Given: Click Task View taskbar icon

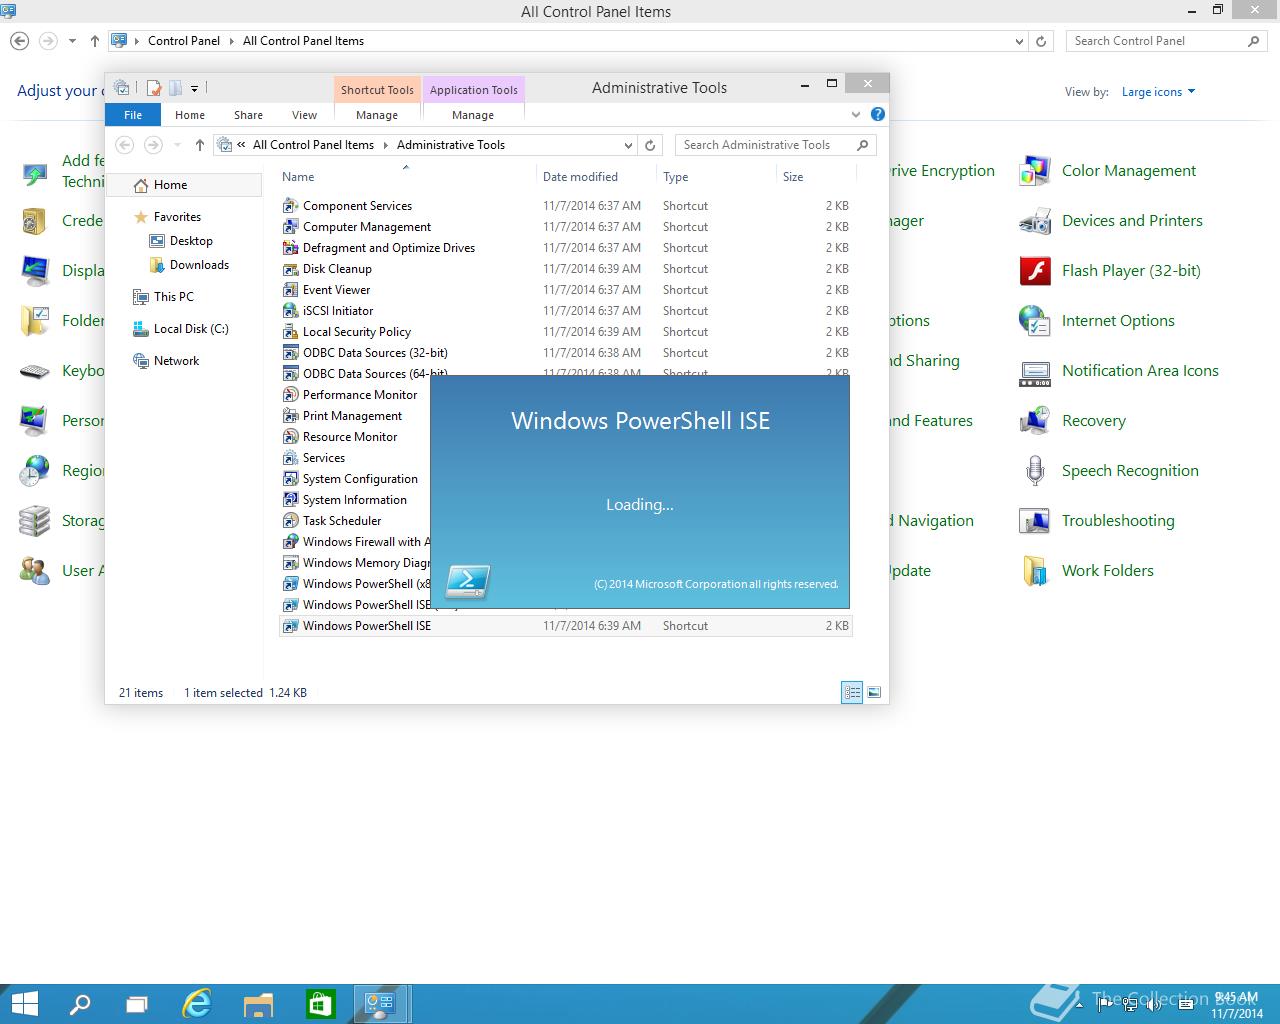Looking at the screenshot, I should pyautogui.click(x=136, y=1004).
